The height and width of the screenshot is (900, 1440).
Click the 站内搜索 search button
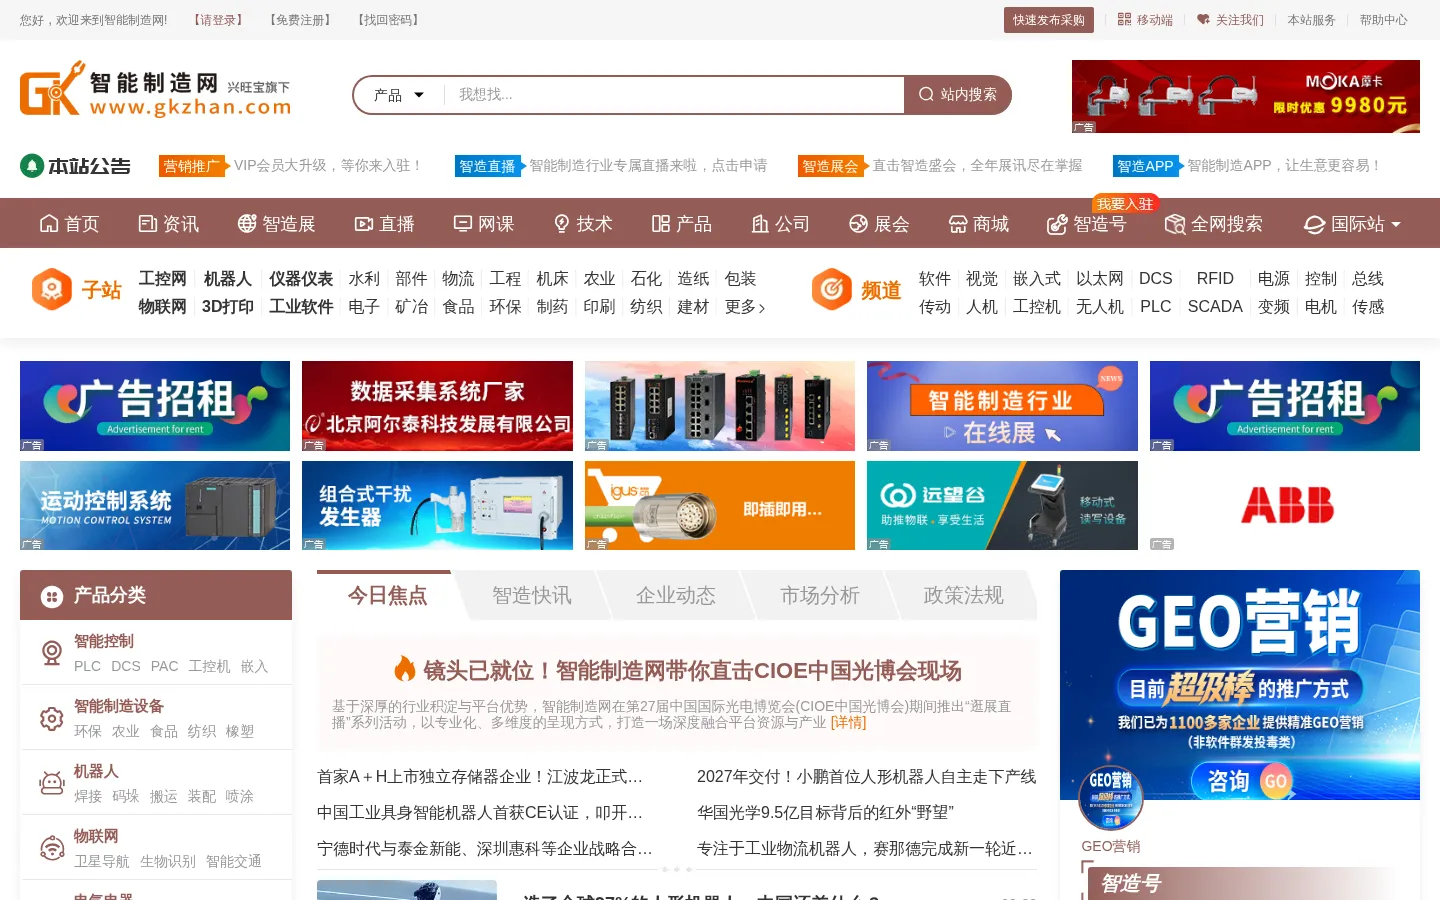pos(958,95)
